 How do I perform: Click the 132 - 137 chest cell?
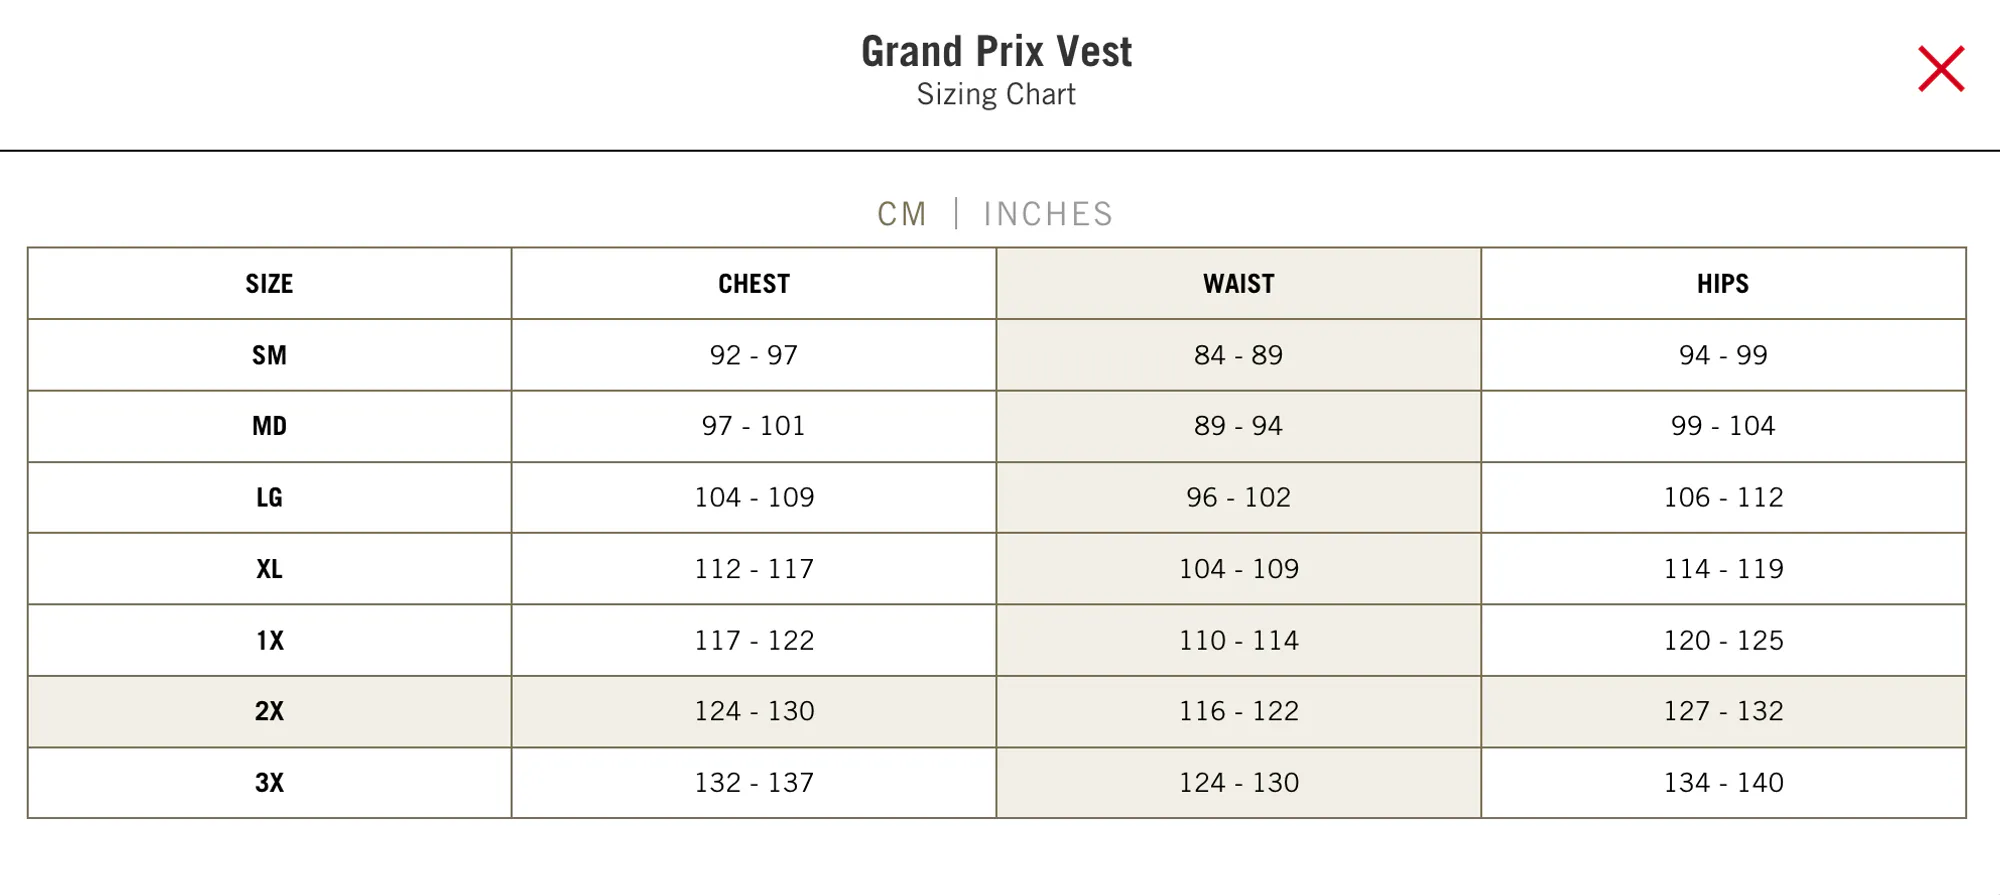754,783
